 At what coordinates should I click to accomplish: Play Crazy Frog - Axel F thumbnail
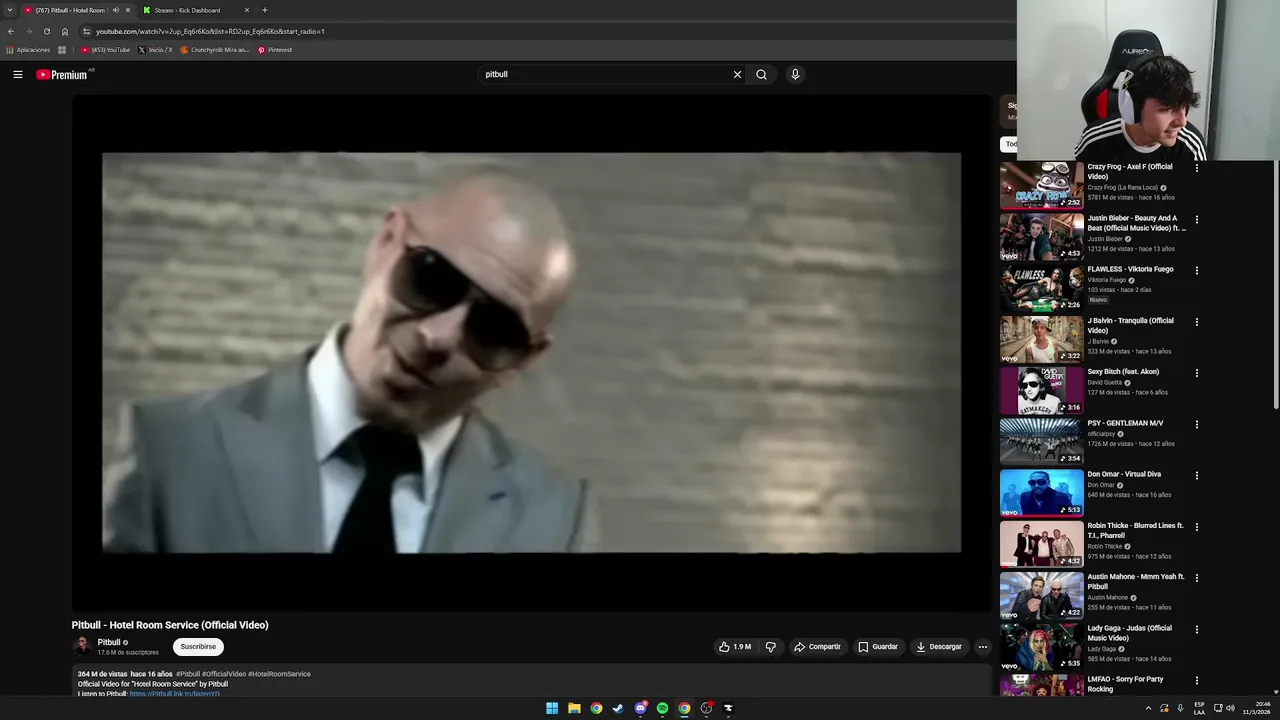(1042, 185)
